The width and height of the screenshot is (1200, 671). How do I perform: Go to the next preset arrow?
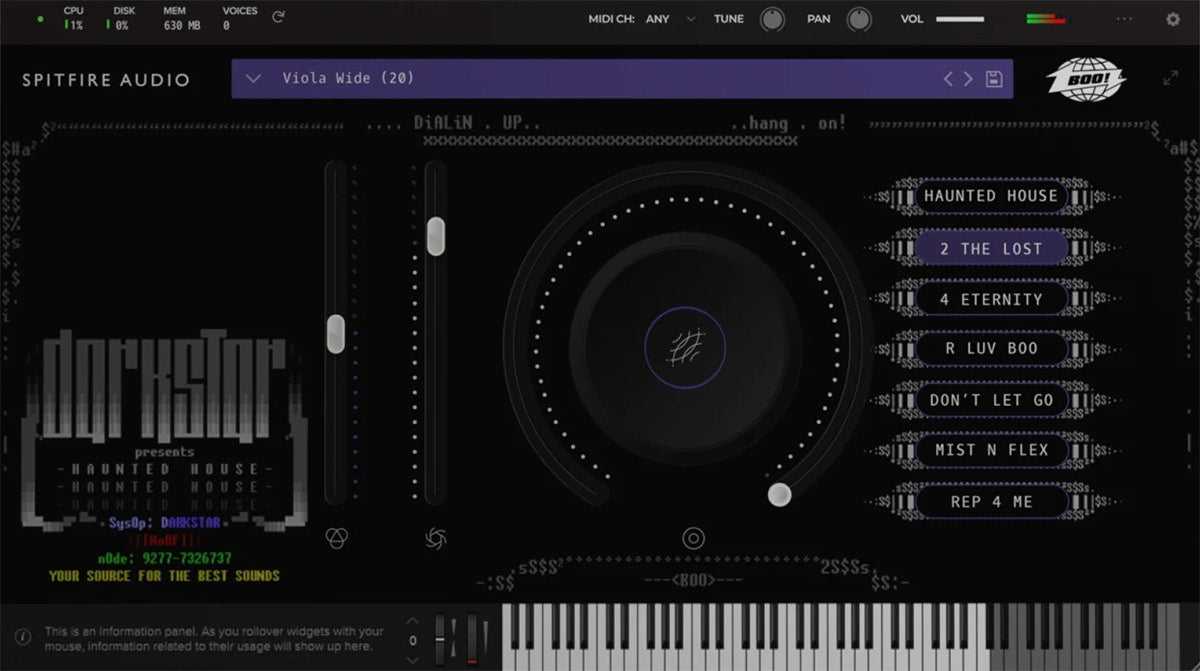tap(968, 79)
